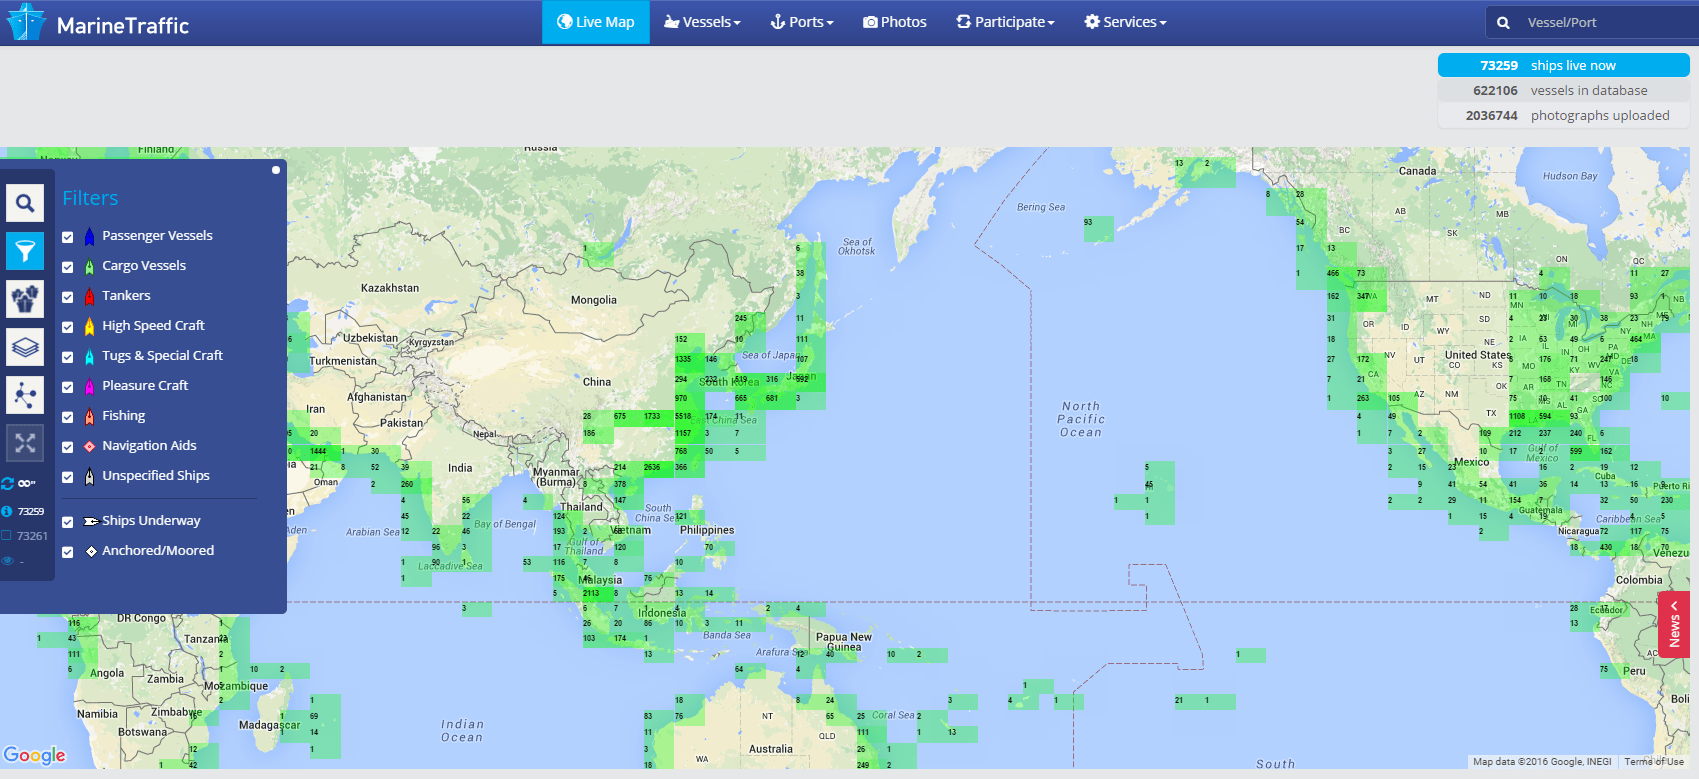
Task: Click the magnifier icon in top search bar
Action: point(1503,22)
